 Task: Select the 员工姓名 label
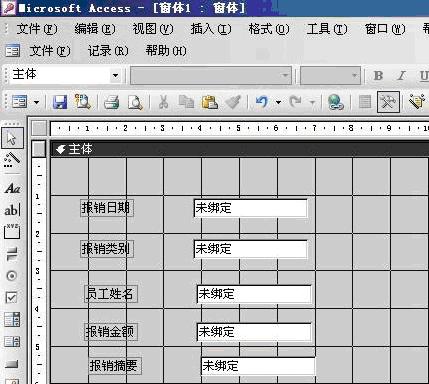click(x=110, y=294)
